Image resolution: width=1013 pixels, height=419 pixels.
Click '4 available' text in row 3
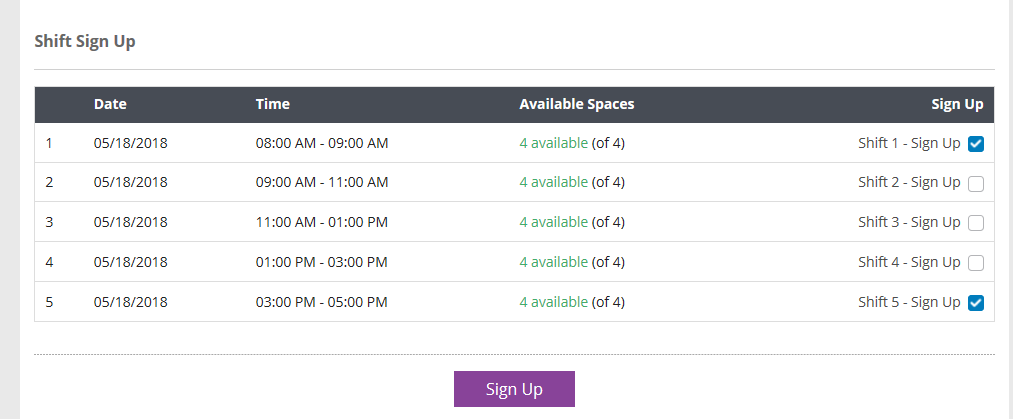pos(554,222)
